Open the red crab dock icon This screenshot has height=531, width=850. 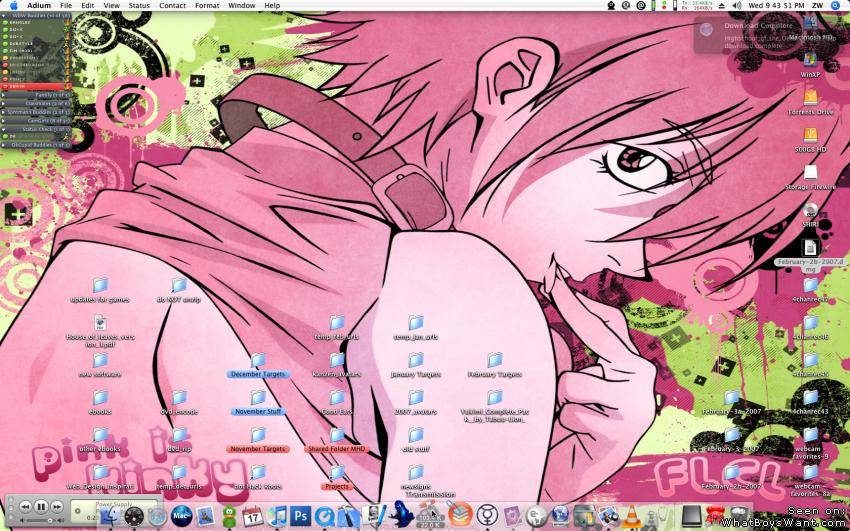pos(716,515)
